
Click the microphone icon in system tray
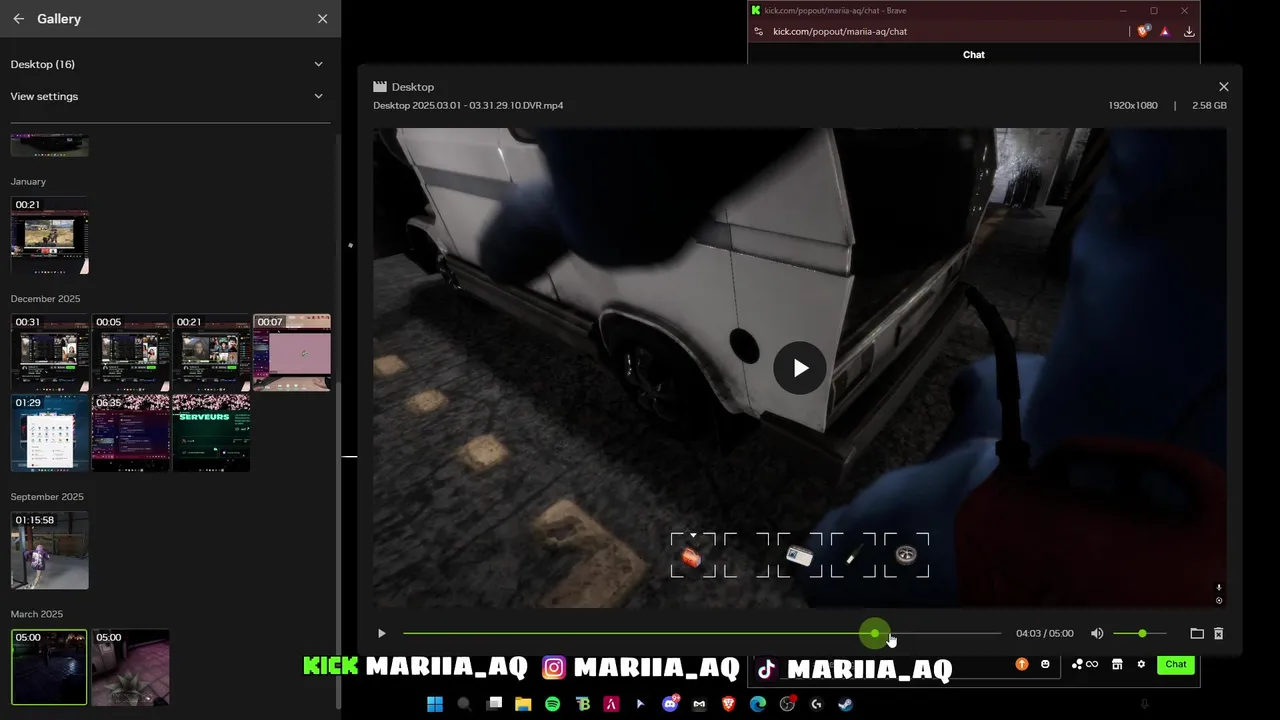tap(1145, 704)
